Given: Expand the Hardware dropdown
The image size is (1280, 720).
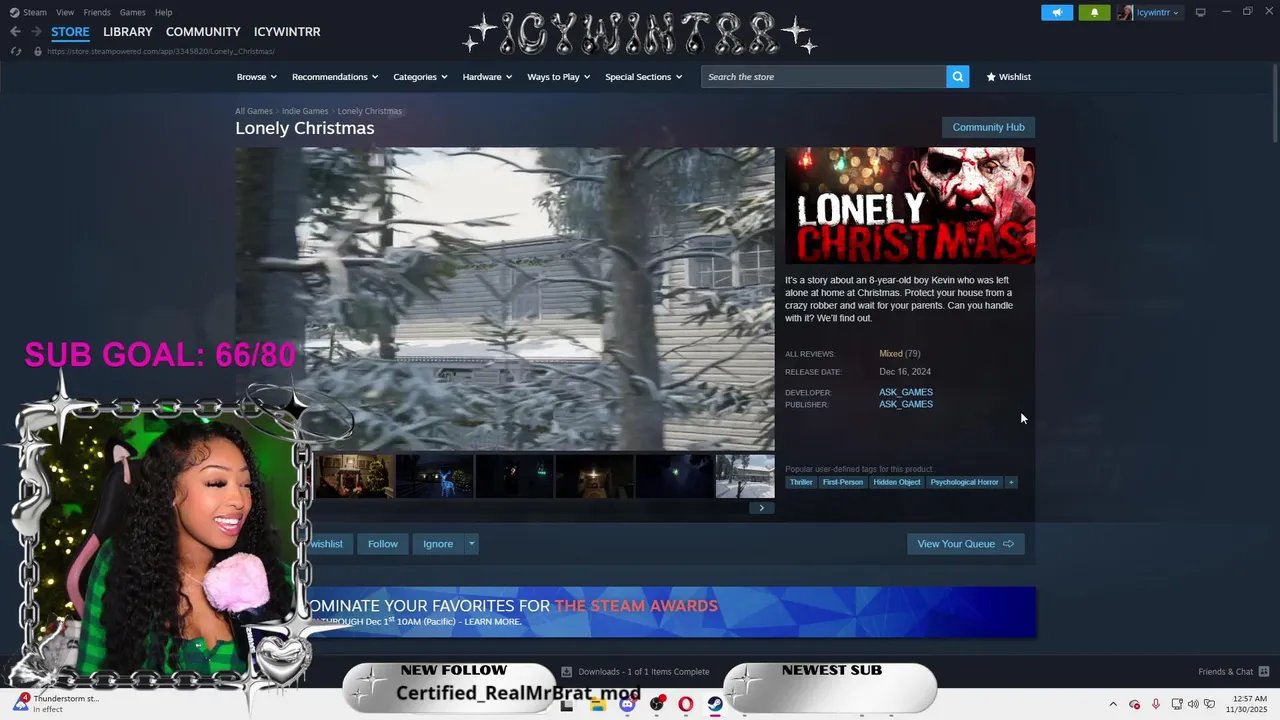Looking at the screenshot, I should [x=487, y=77].
